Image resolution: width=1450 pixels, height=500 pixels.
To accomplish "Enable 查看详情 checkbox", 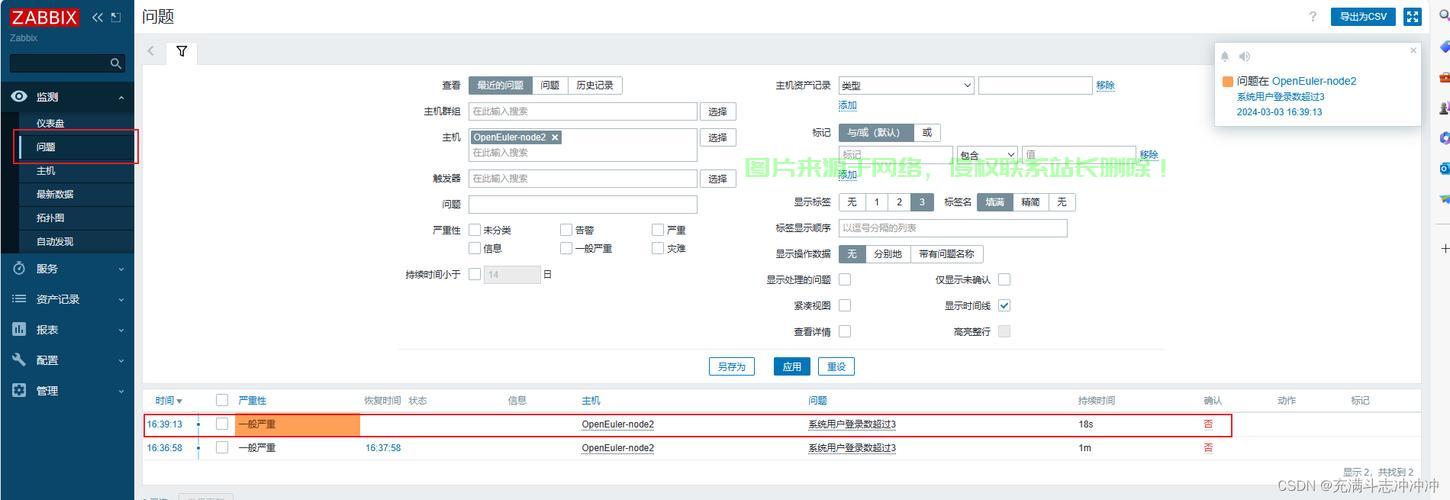I will tap(845, 331).
